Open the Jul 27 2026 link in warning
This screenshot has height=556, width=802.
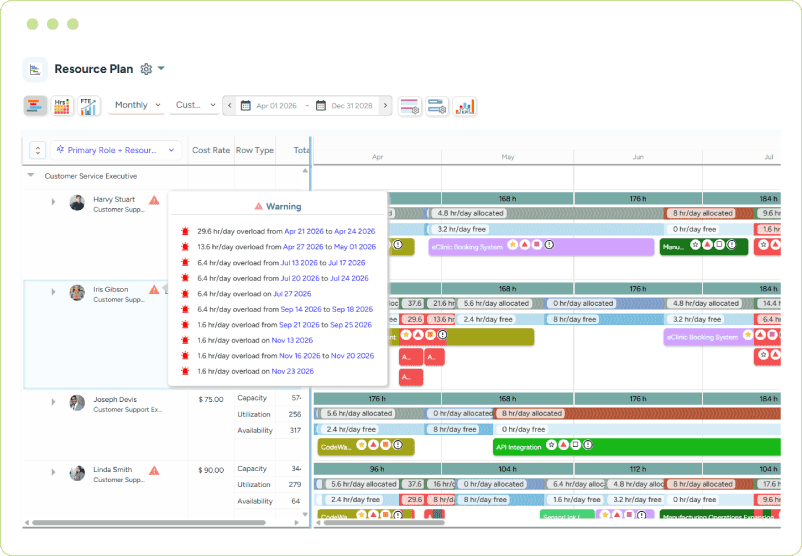click(292, 294)
